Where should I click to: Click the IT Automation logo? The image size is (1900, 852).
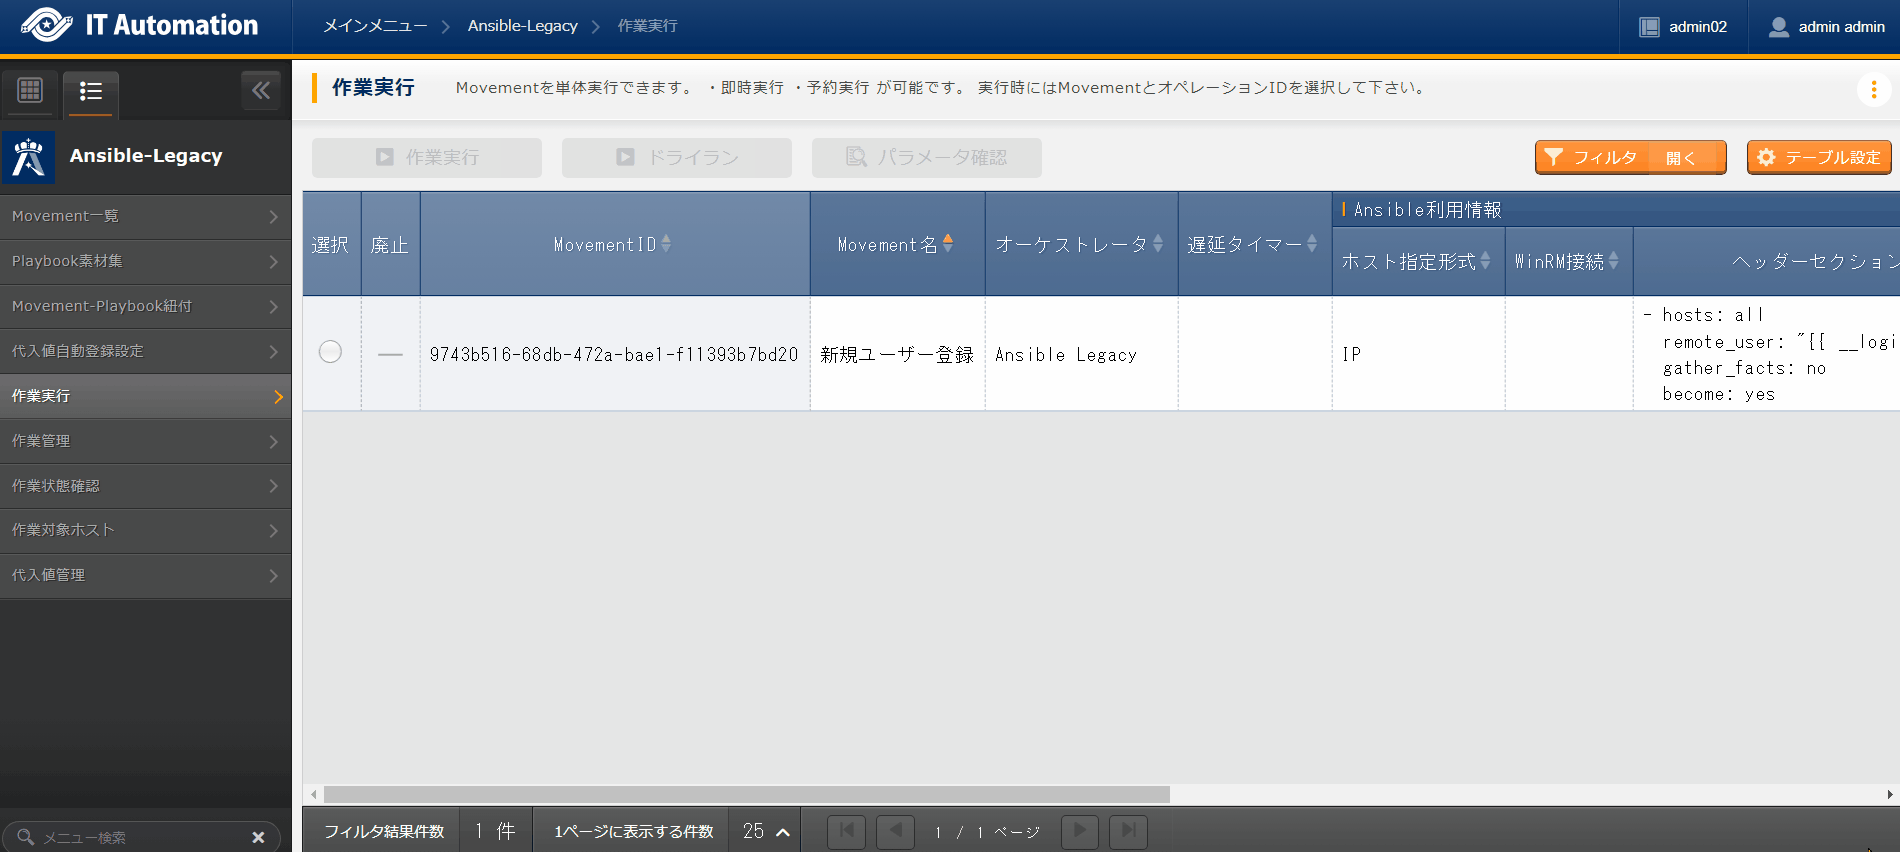point(140,25)
